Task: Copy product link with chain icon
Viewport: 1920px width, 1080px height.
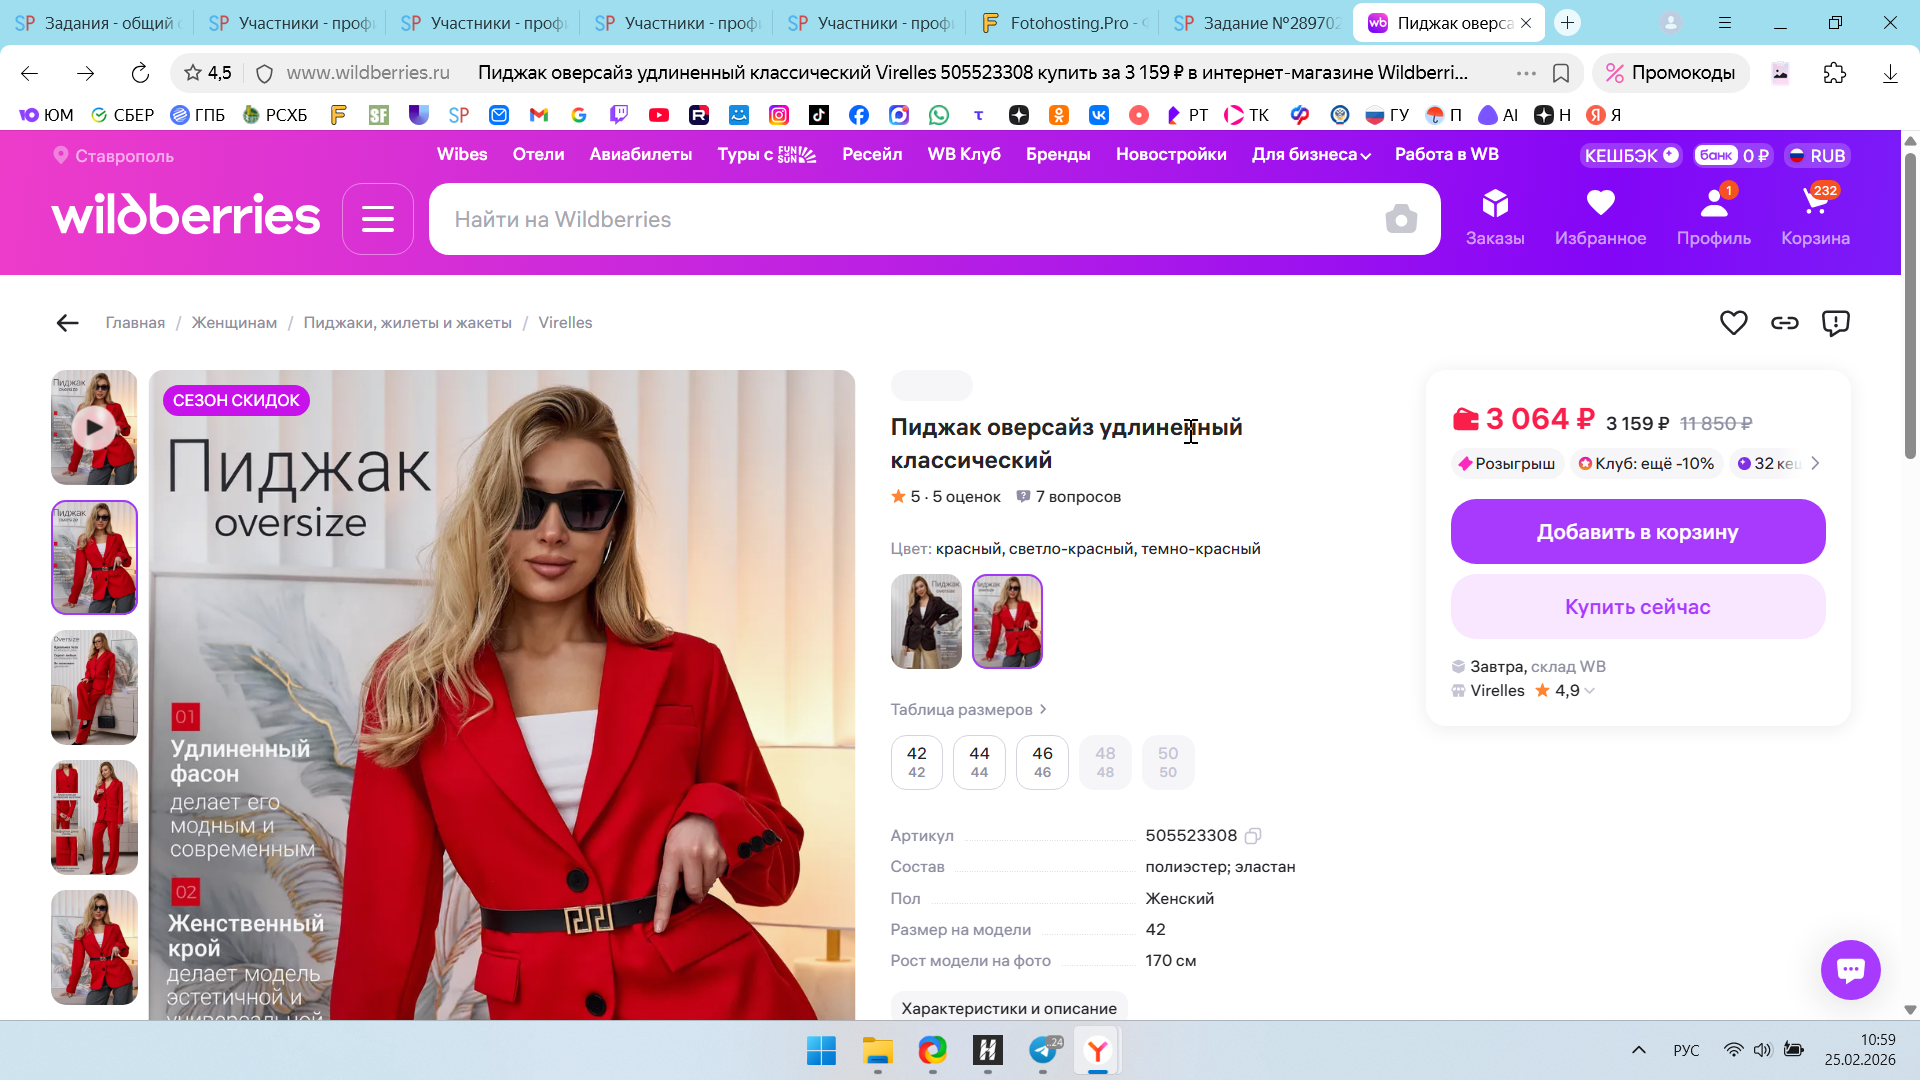Action: [x=1785, y=323]
